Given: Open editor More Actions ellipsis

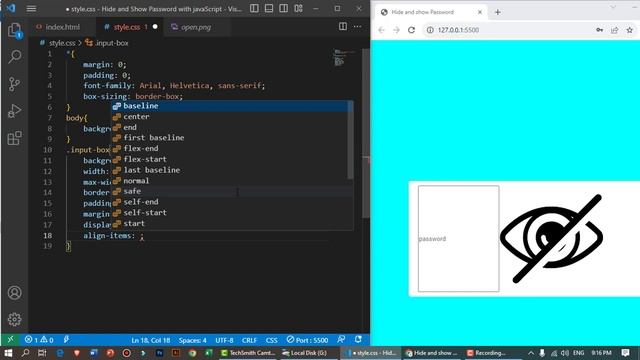Looking at the screenshot, I should 358,27.
